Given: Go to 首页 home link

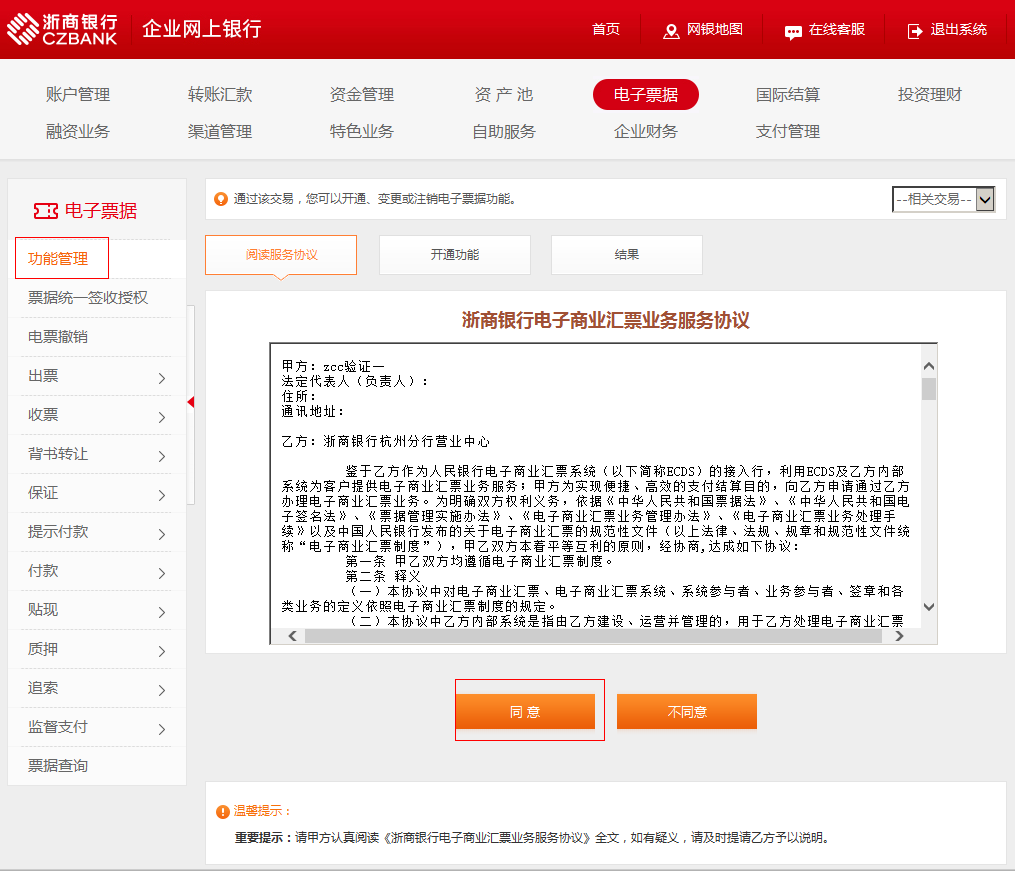Looking at the screenshot, I should tap(606, 29).
